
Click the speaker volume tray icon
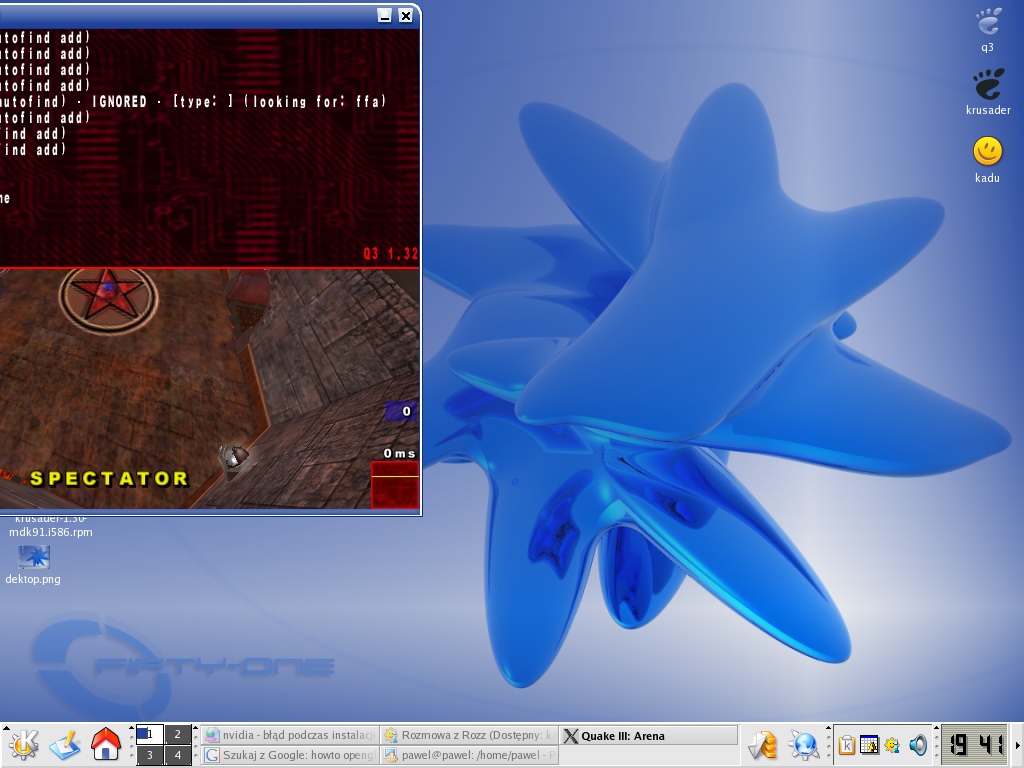tap(918, 745)
